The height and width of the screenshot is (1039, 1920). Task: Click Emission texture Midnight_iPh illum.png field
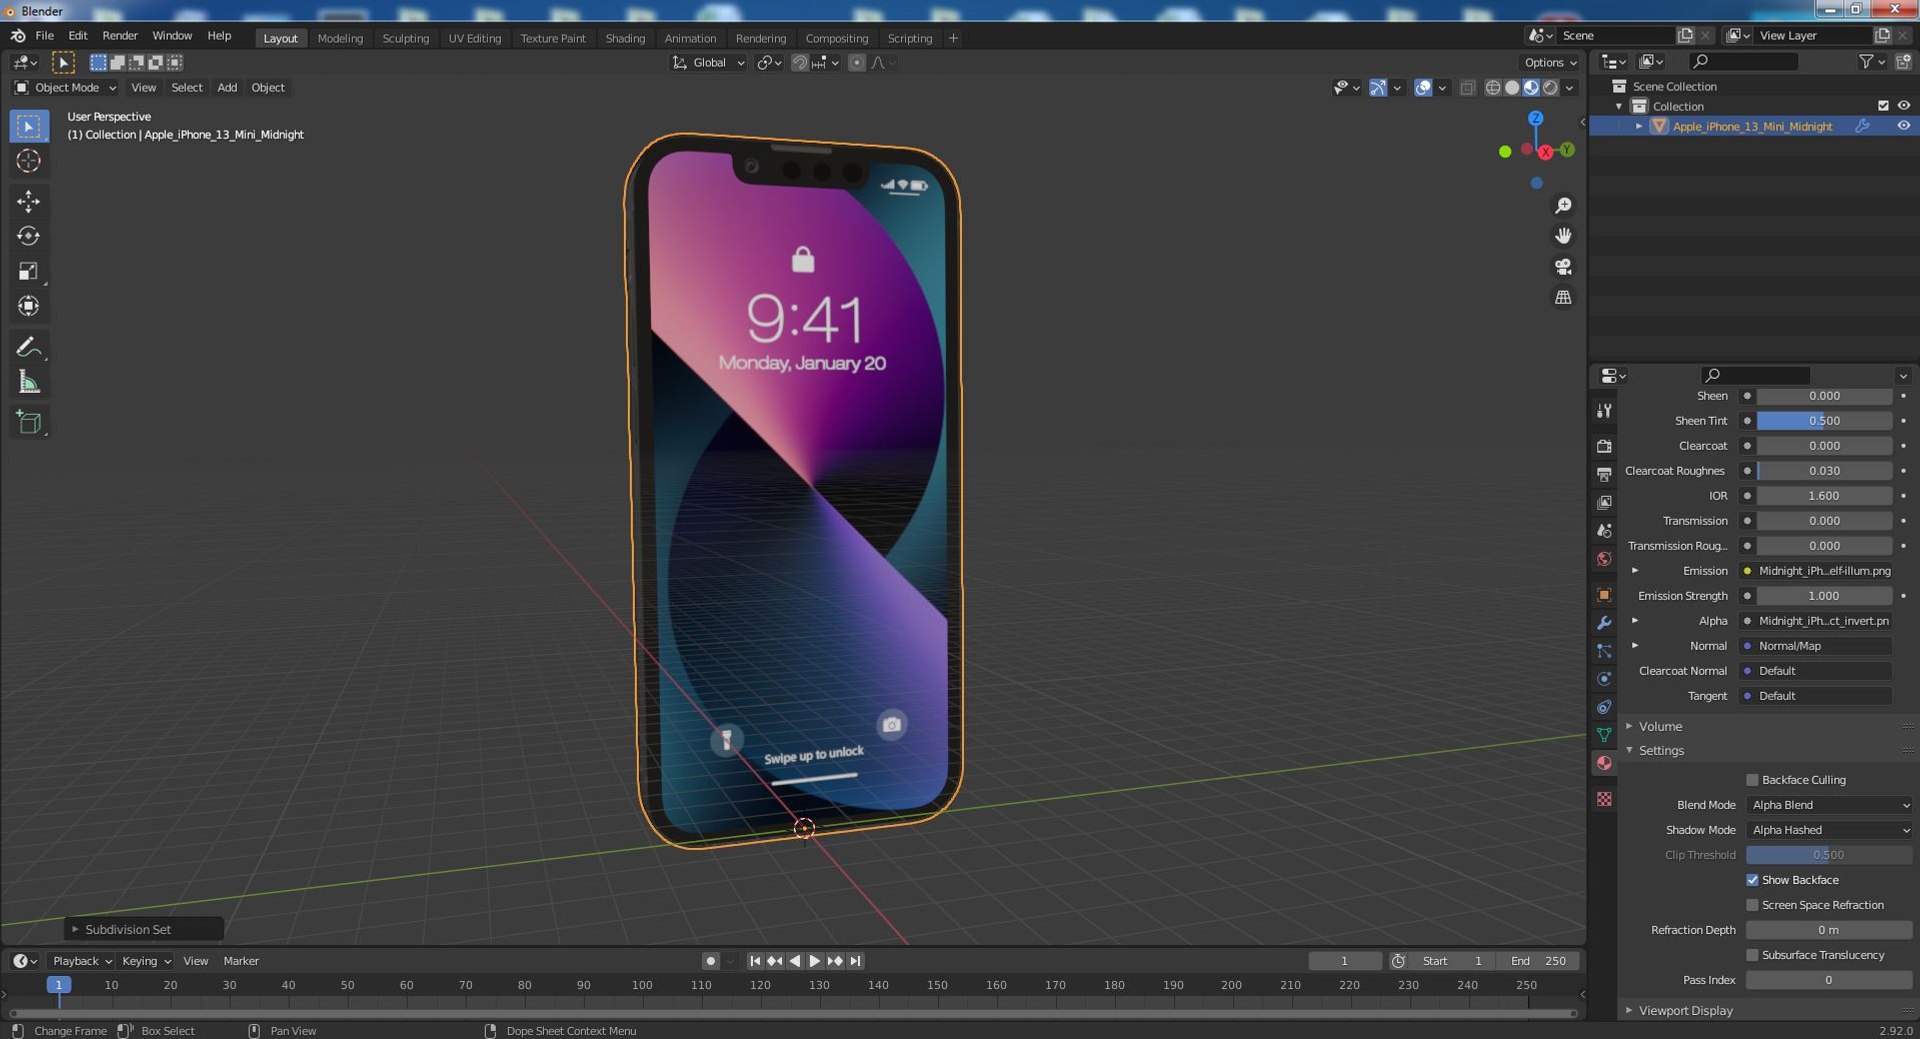1824,571
